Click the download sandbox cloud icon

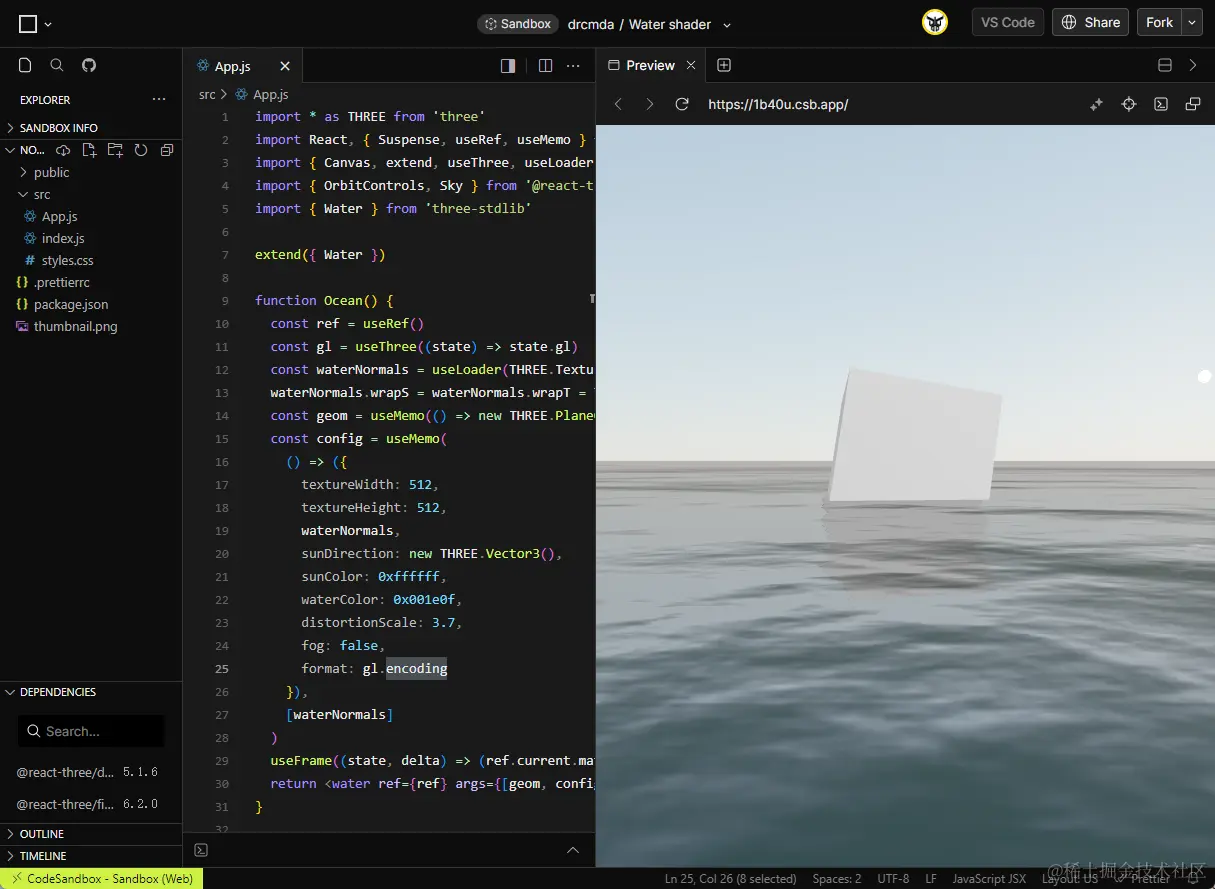pos(63,150)
